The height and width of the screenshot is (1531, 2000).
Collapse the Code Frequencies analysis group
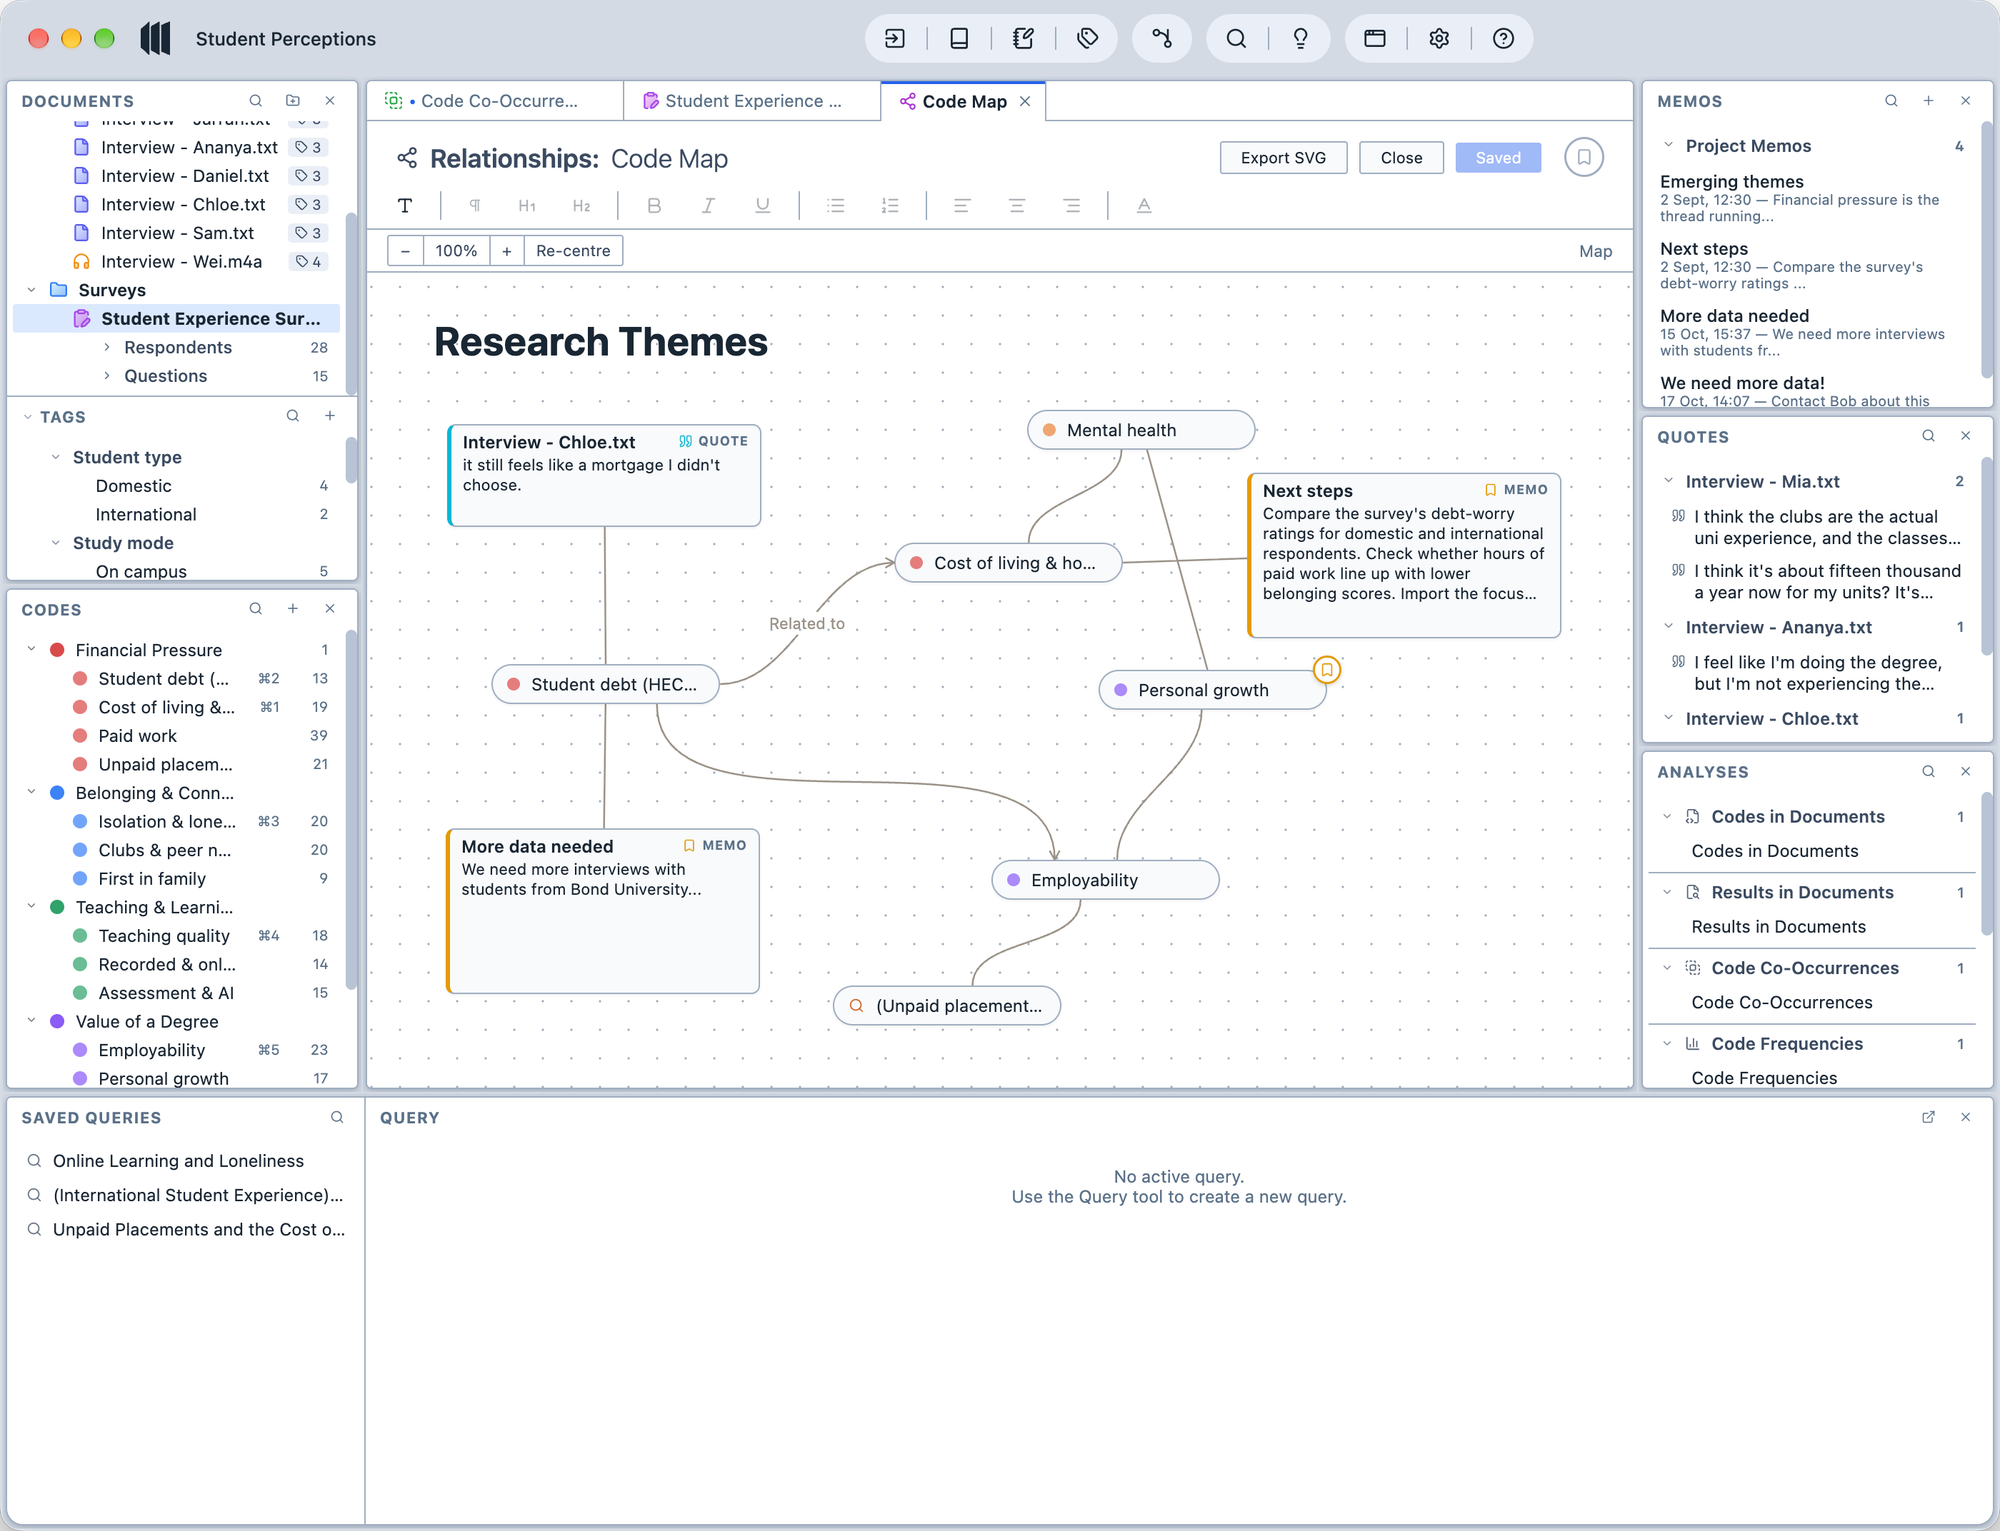1667,1043
